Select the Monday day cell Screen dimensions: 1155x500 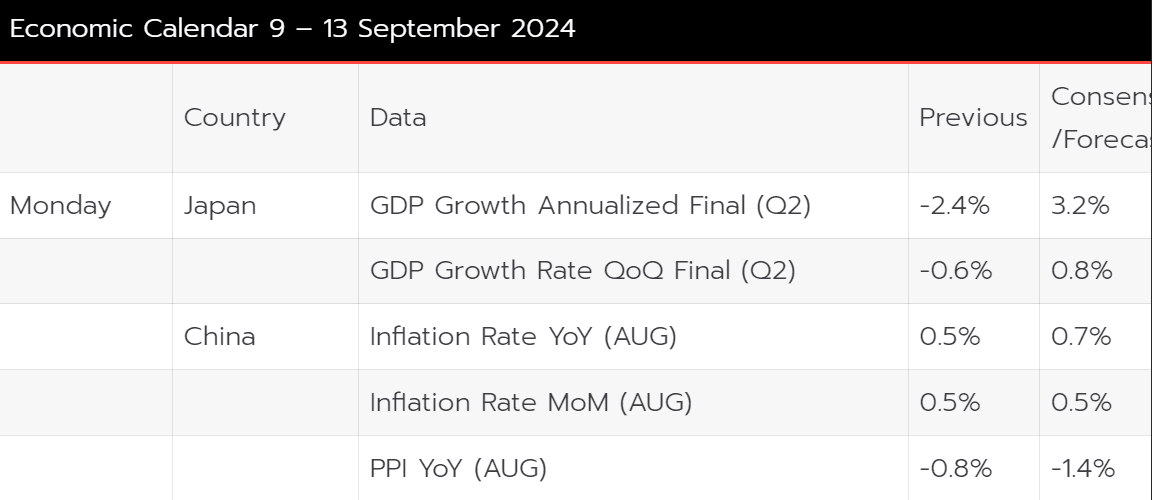[60, 205]
